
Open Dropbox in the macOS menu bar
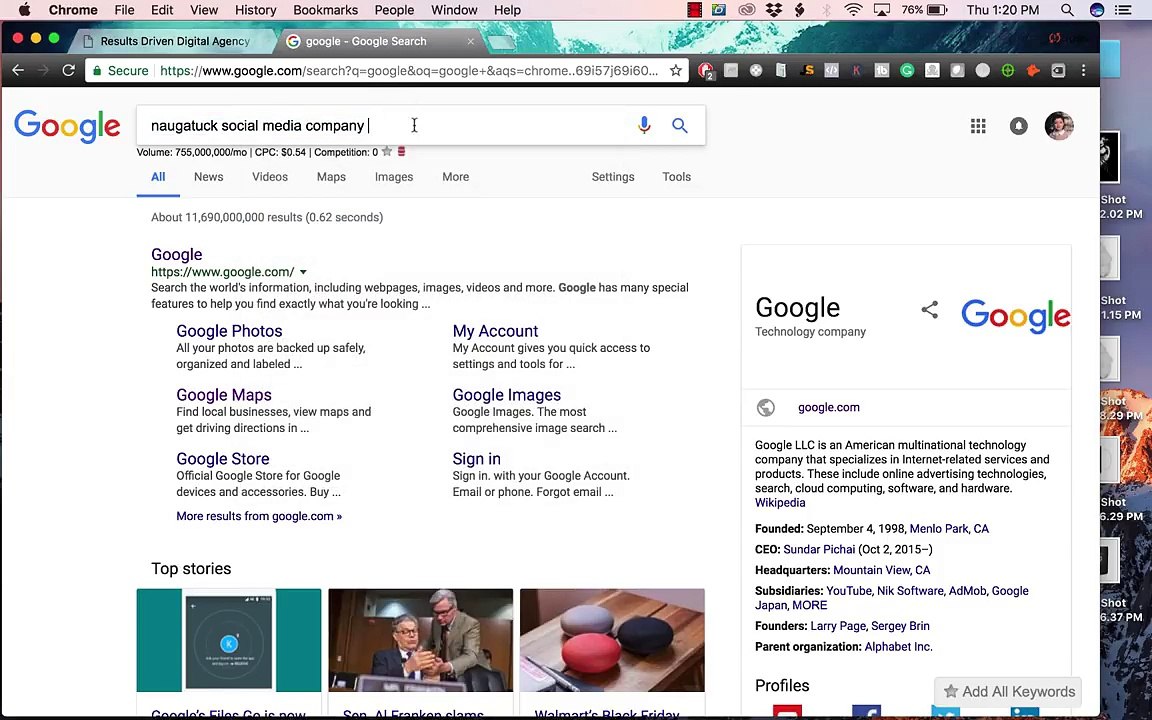tap(774, 10)
